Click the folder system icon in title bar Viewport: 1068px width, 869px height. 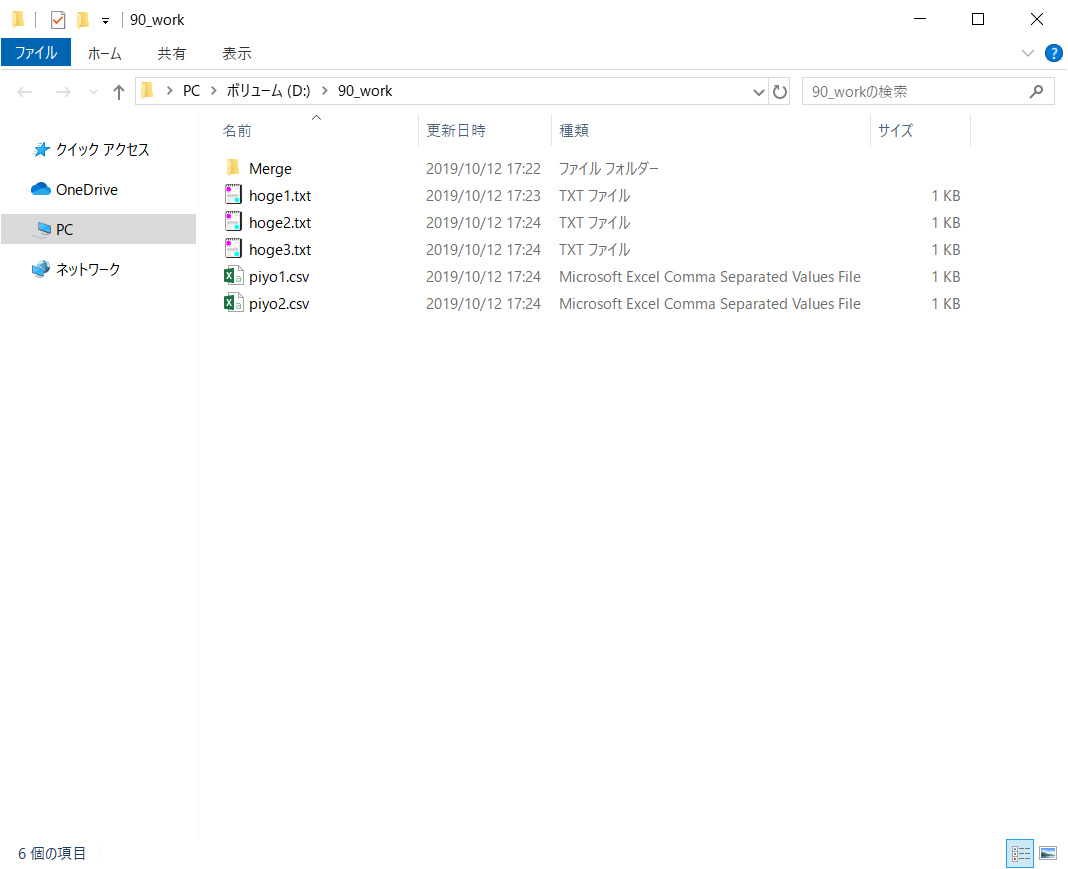(18, 20)
